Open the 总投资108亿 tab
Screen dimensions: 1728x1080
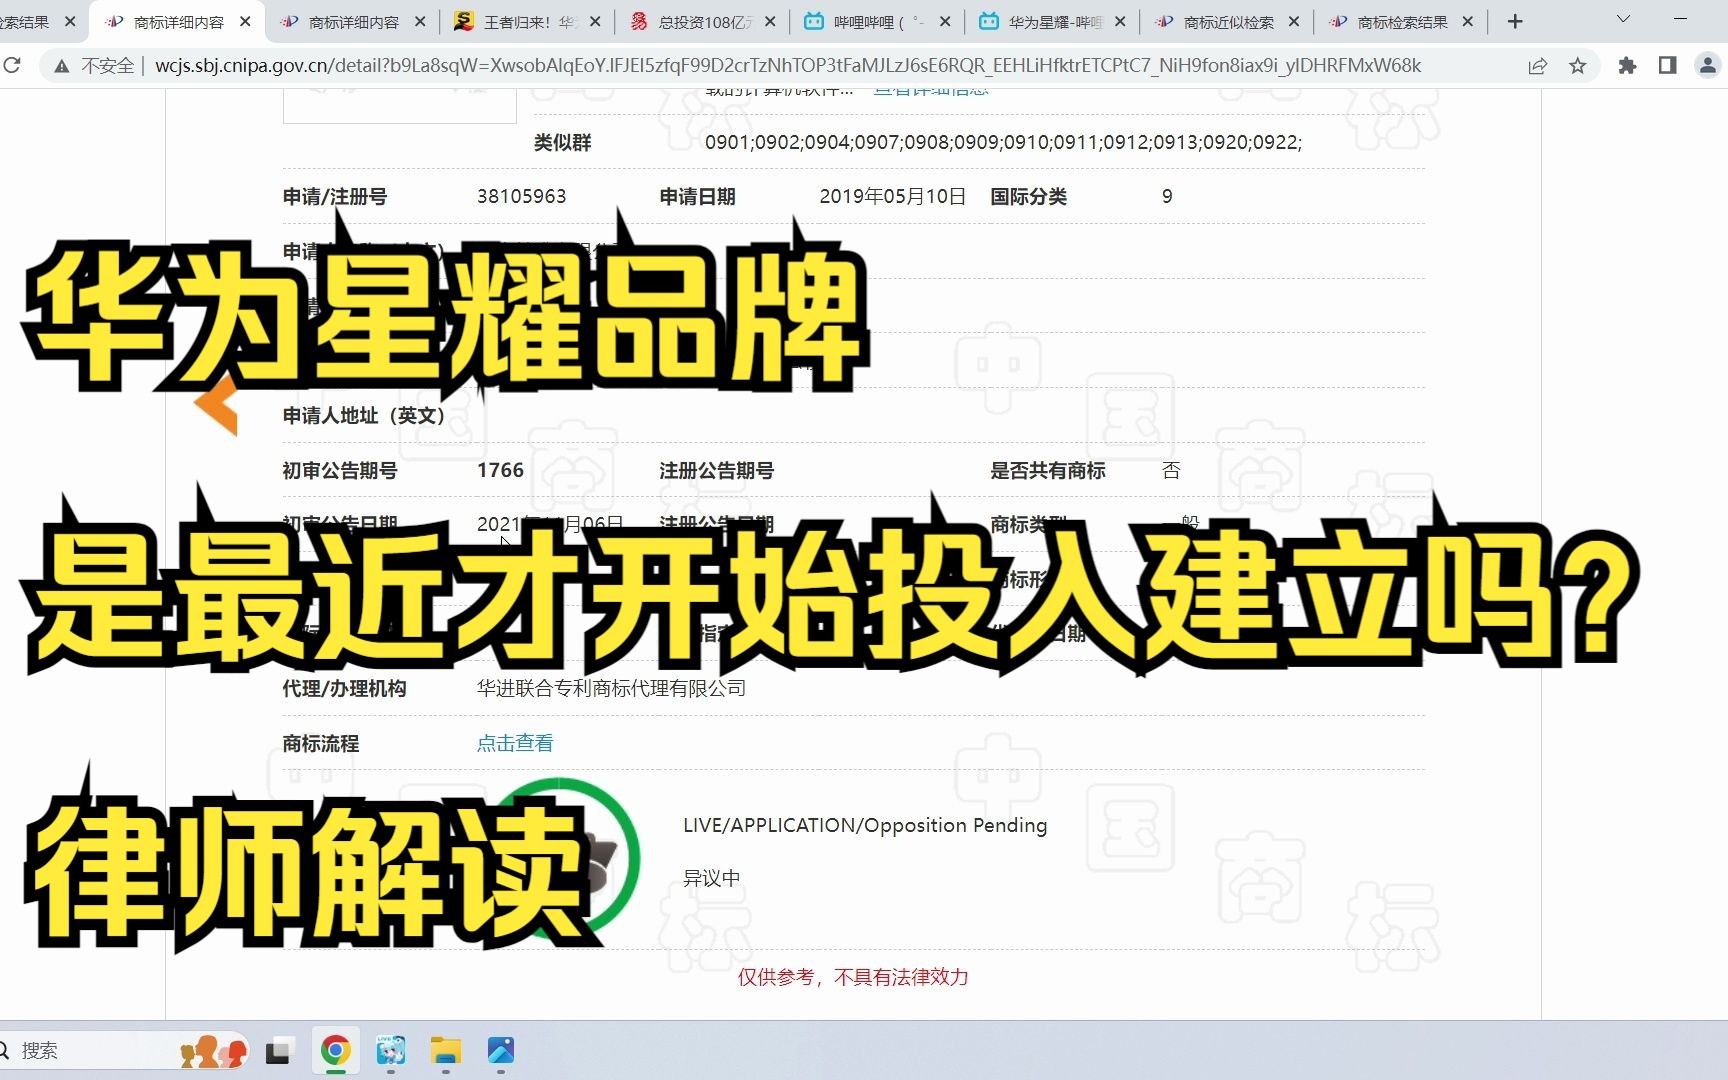pyautogui.click(x=701, y=21)
